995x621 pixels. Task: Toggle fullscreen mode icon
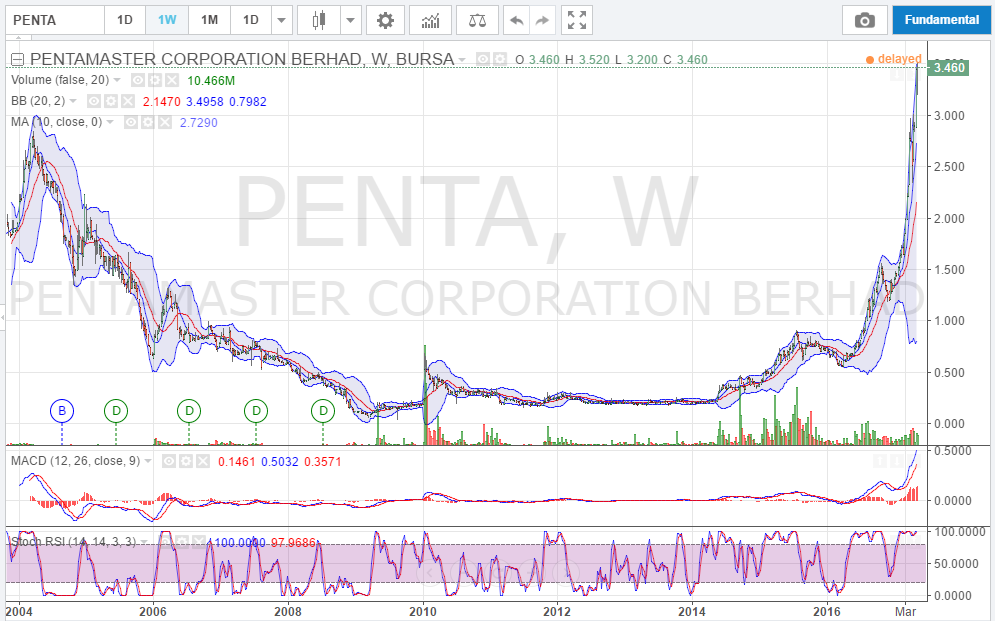click(x=577, y=20)
